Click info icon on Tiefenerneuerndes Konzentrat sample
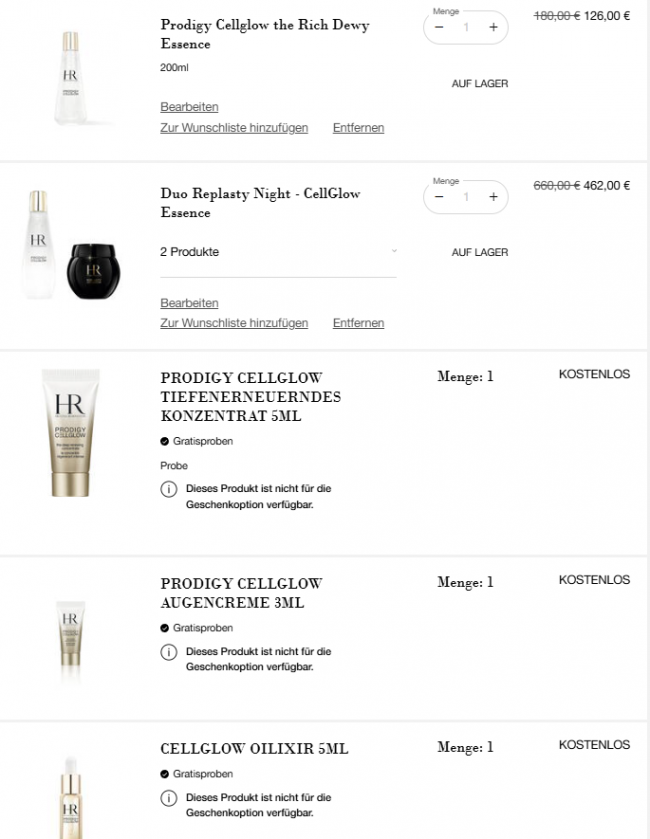Screen dimensions: 650x839 (x=169, y=489)
